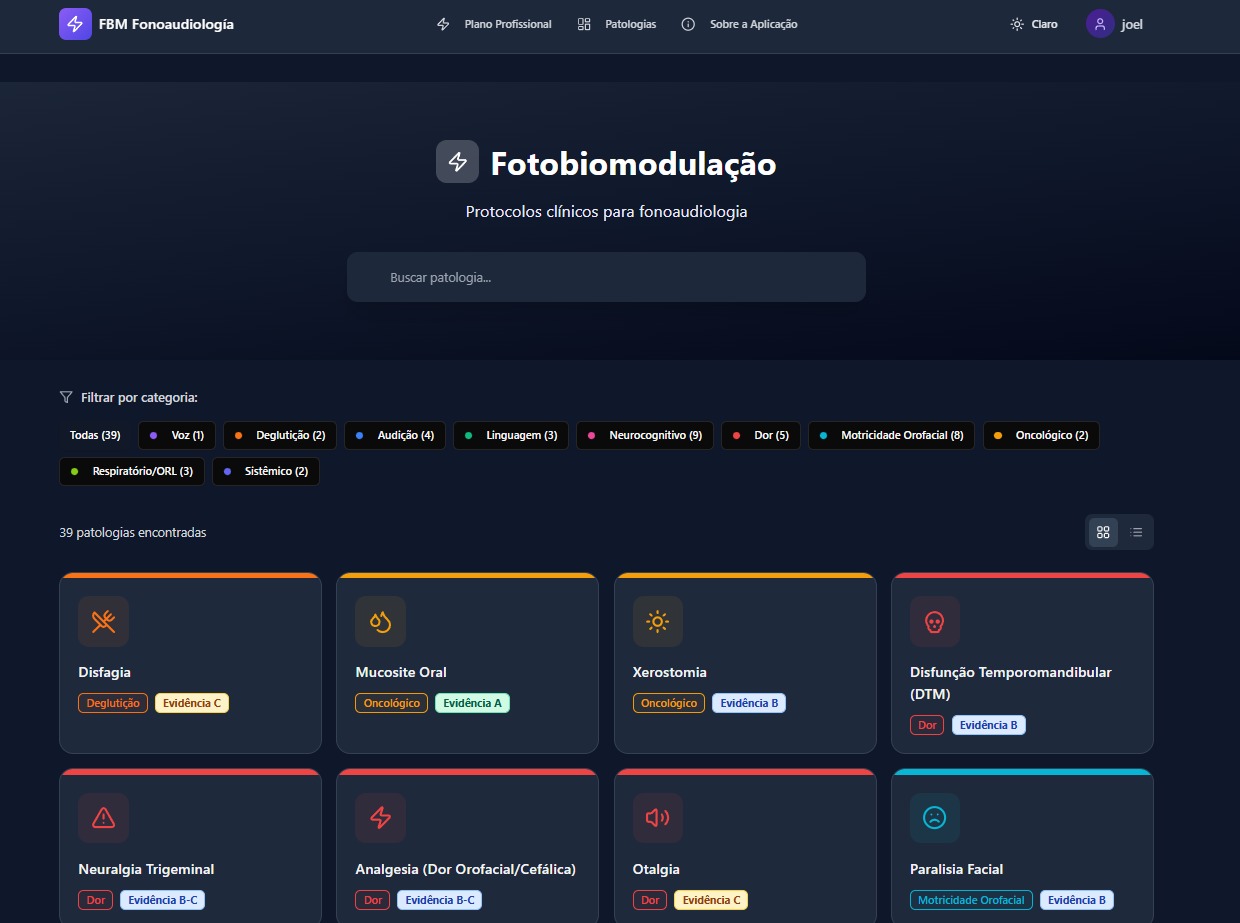Open Plano Profissional in the navigation
The width and height of the screenshot is (1240, 923).
[495, 24]
